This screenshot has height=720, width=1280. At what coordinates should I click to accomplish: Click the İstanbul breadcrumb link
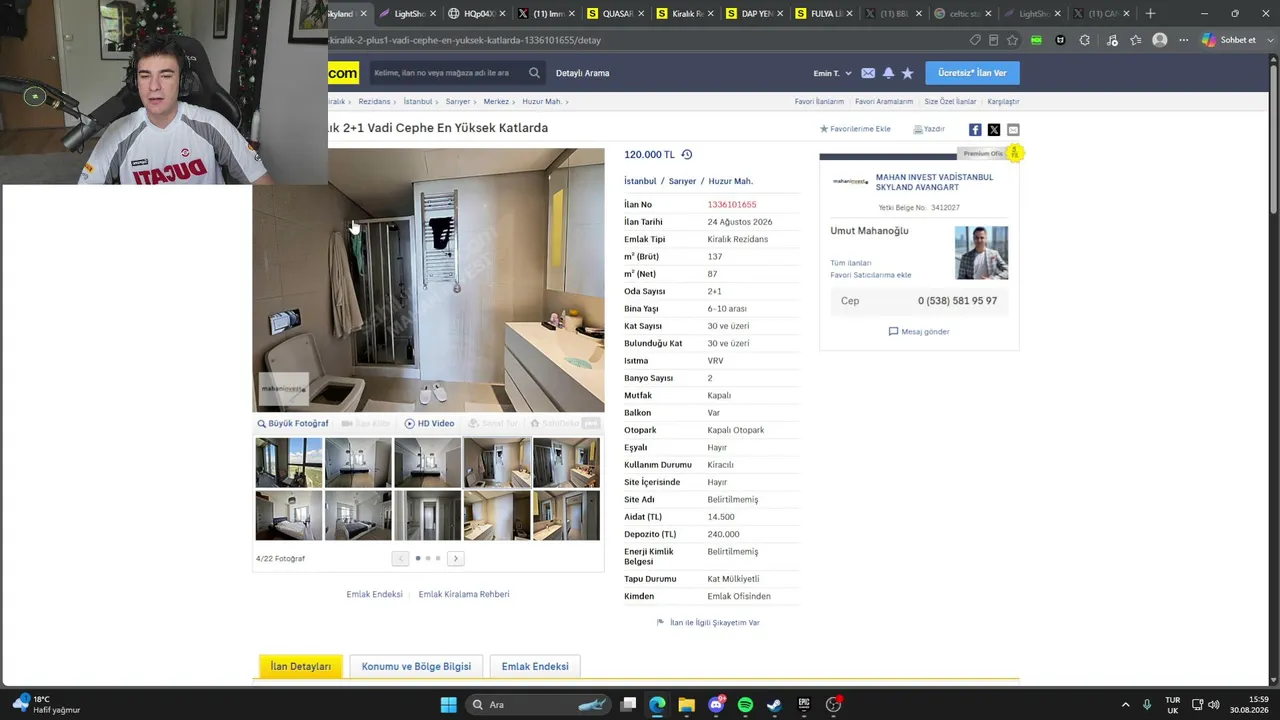[x=418, y=102]
